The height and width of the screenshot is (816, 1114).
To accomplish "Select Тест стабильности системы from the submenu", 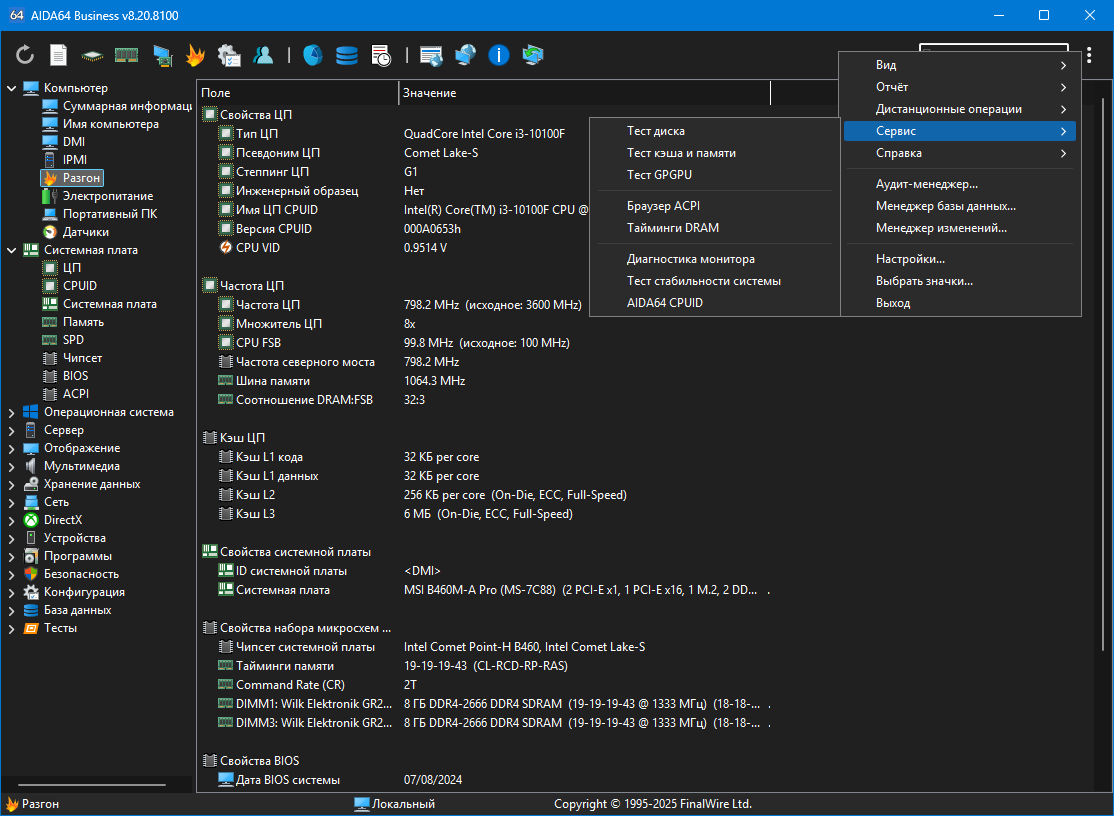I will tap(704, 281).
